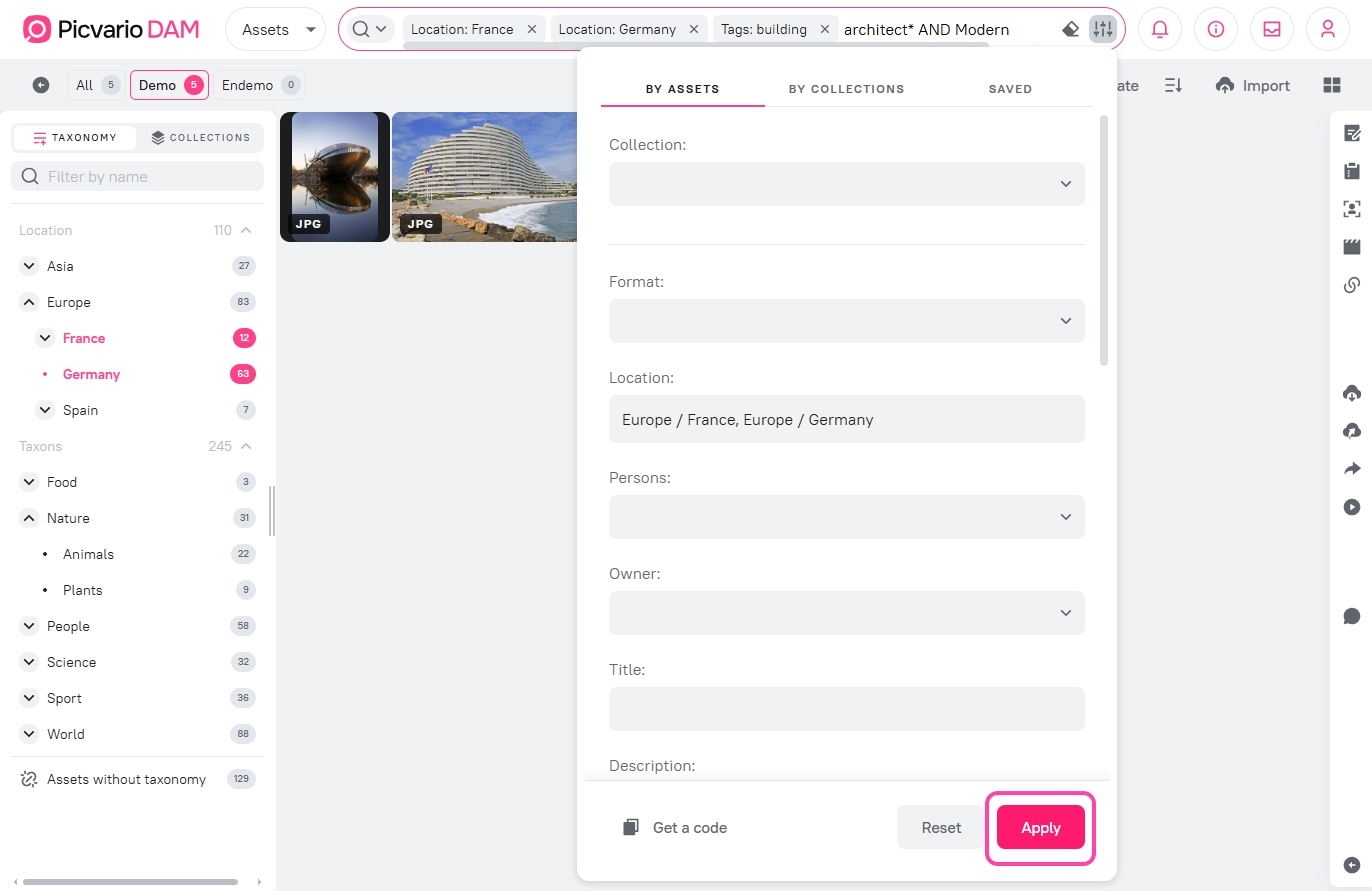Clear the search with the eraser icon

pyautogui.click(x=1070, y=29)
